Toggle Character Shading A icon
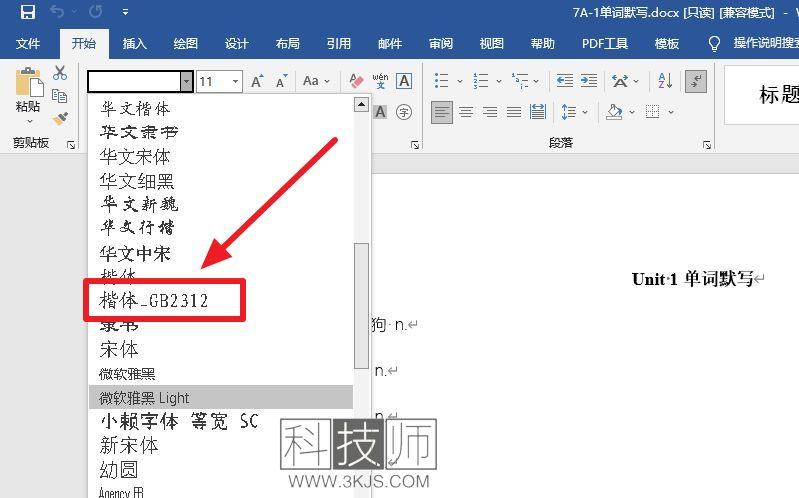 (380, 112)
